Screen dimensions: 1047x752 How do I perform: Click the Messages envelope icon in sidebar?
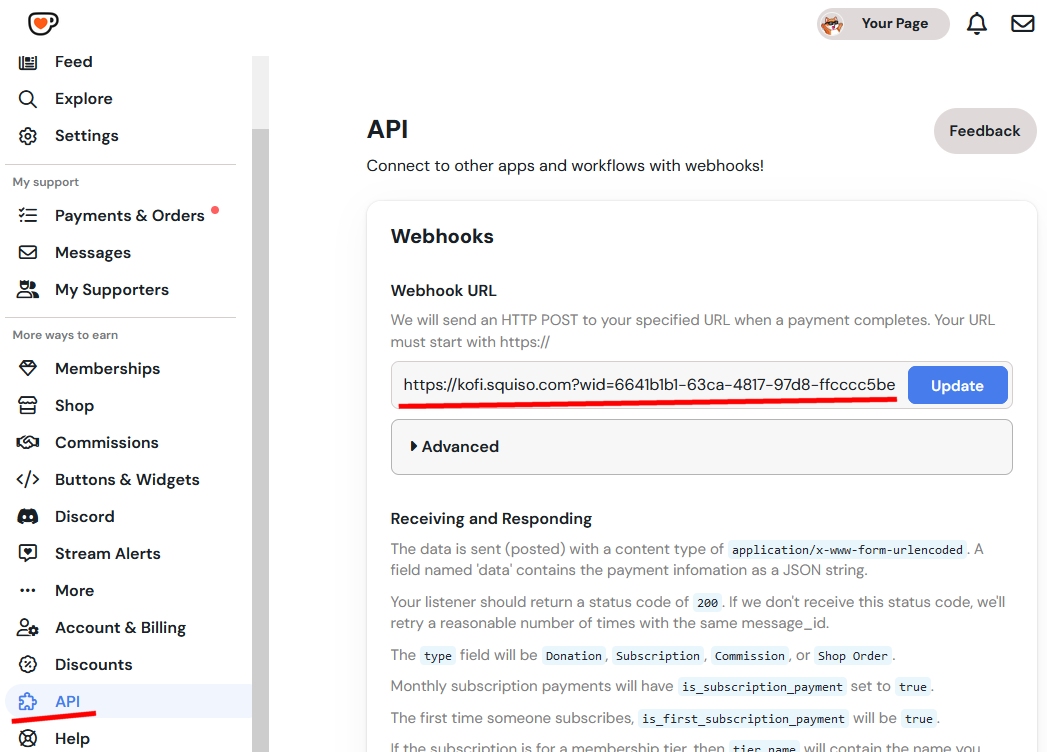27,252
